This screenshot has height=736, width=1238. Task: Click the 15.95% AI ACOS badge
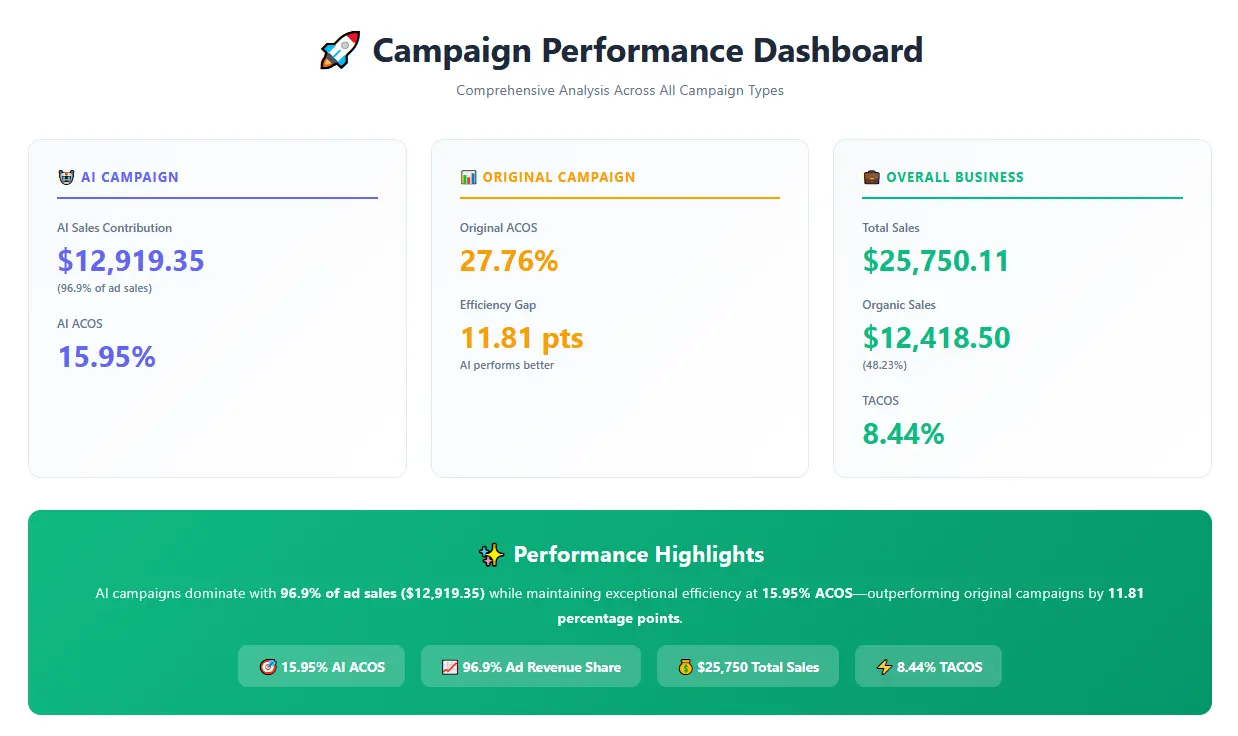(x=321, y=667)
